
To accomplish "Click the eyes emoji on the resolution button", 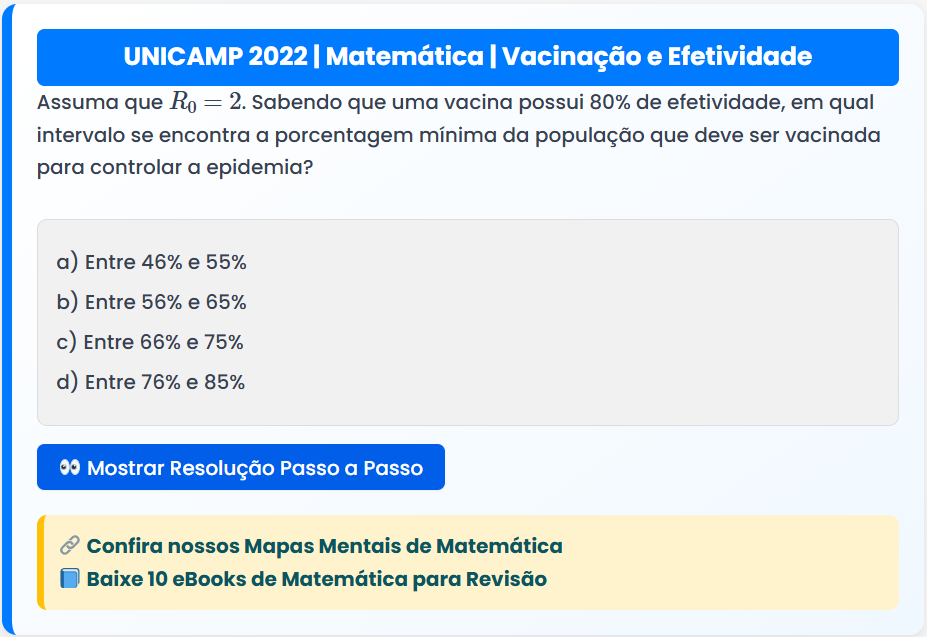I will coord(69,468).
